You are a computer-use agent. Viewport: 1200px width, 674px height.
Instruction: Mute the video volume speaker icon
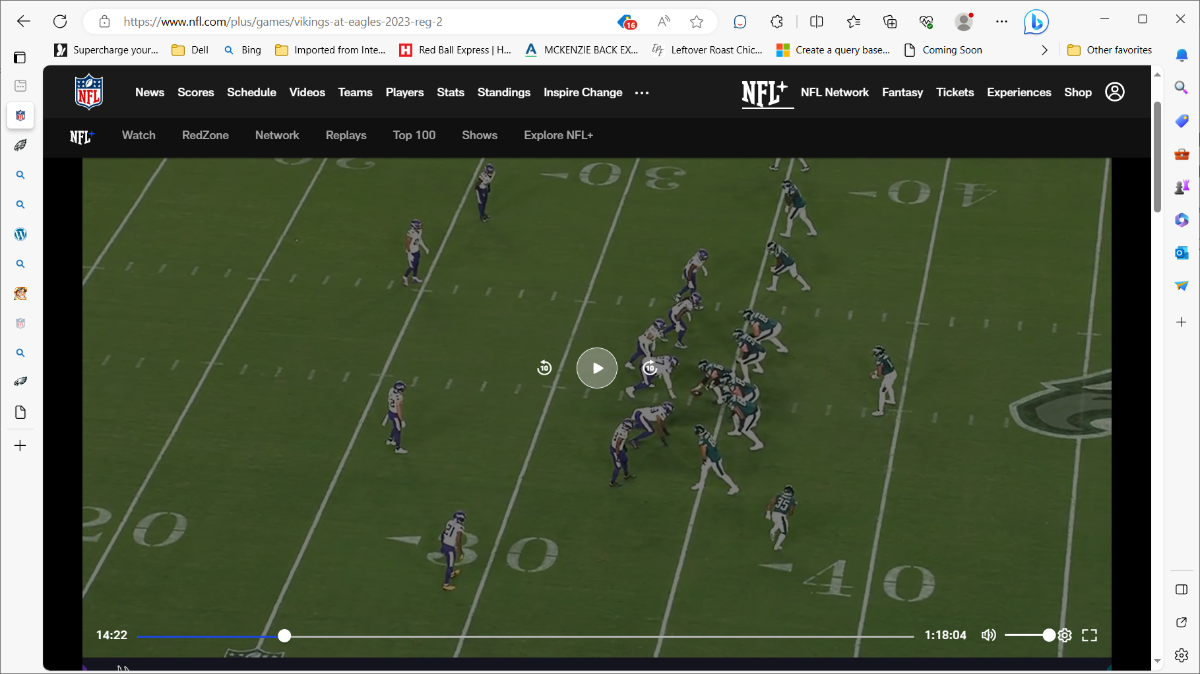point(988,635)
